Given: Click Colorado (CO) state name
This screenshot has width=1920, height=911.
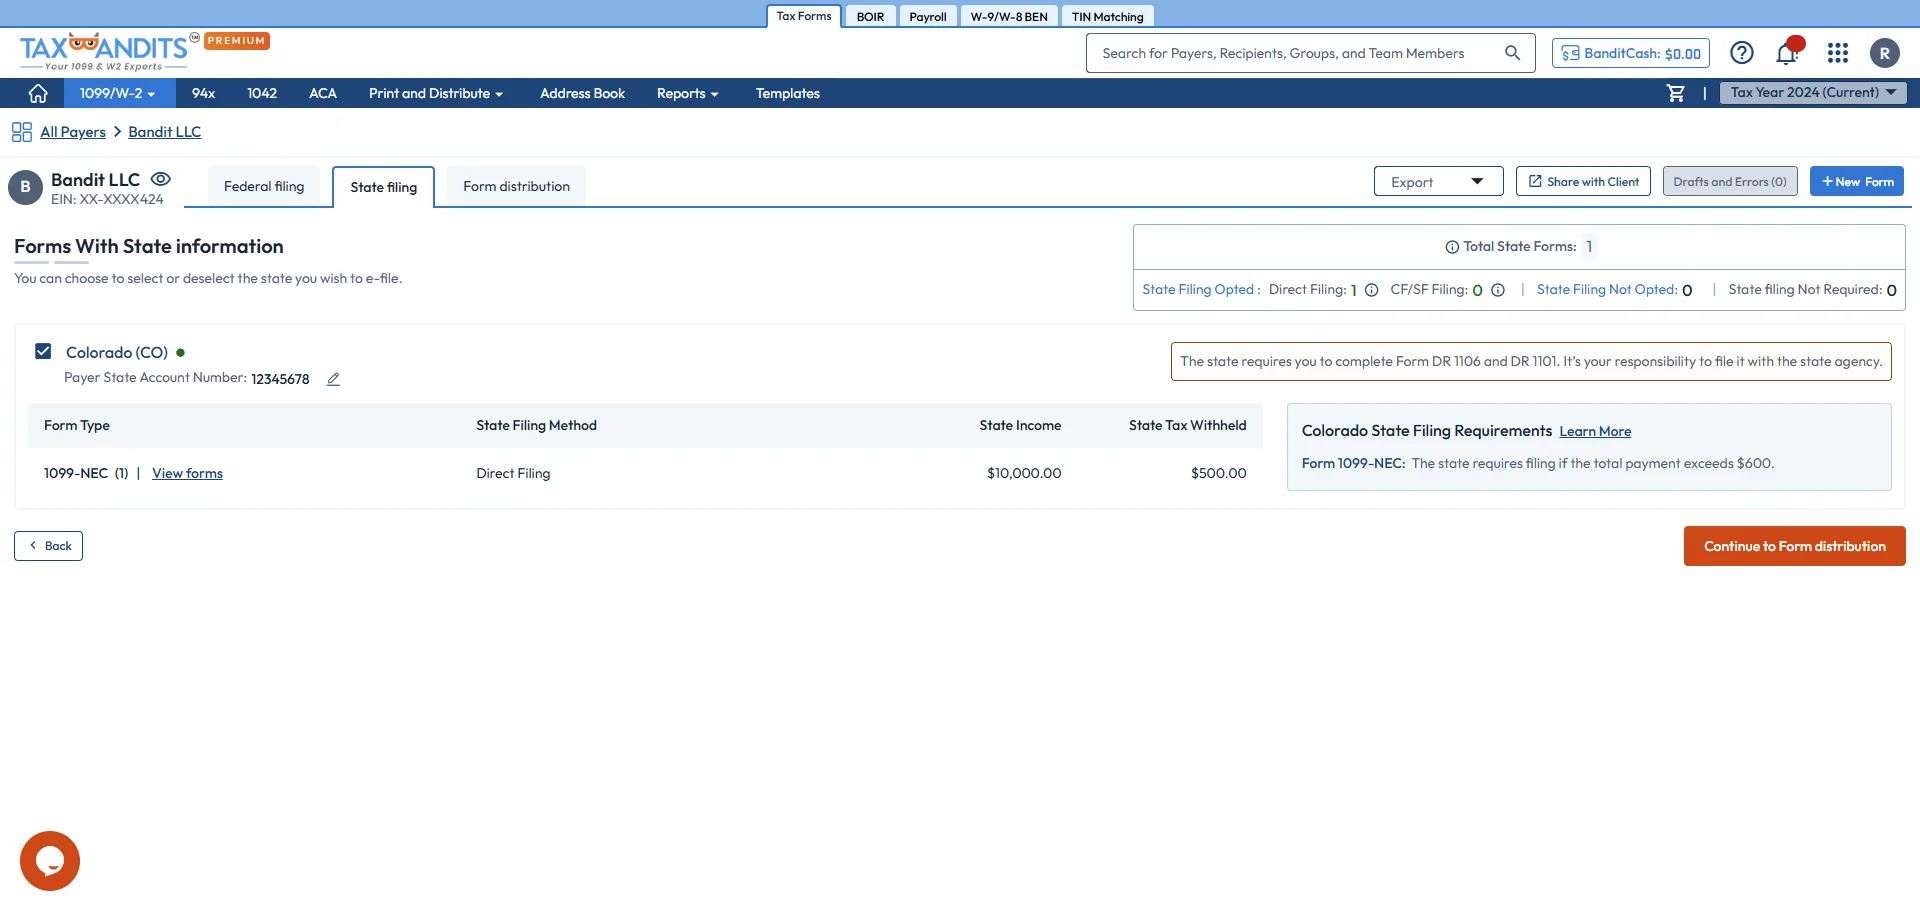Looking at the screenshot, I should tap(117, 352).
